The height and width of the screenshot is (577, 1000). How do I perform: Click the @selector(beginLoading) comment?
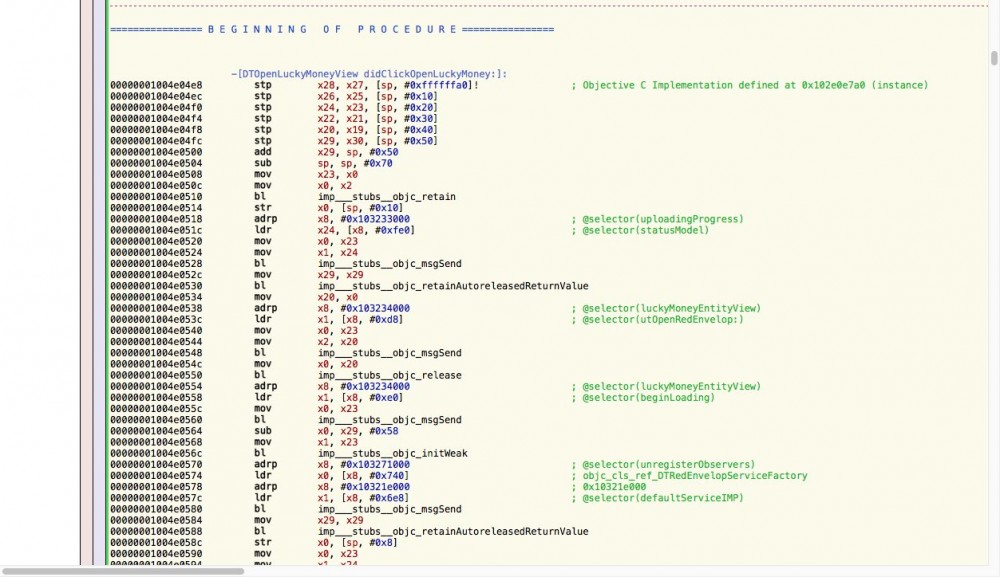point(643,397)
